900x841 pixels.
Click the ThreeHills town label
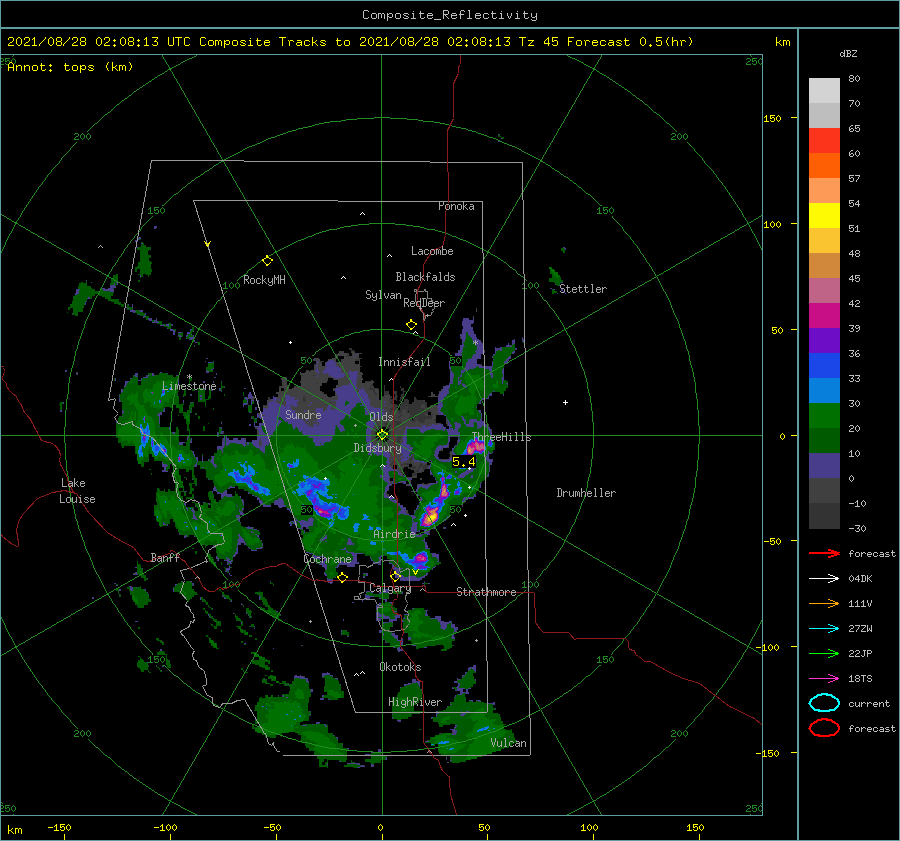pyautogui.click(x=502, y=437)
